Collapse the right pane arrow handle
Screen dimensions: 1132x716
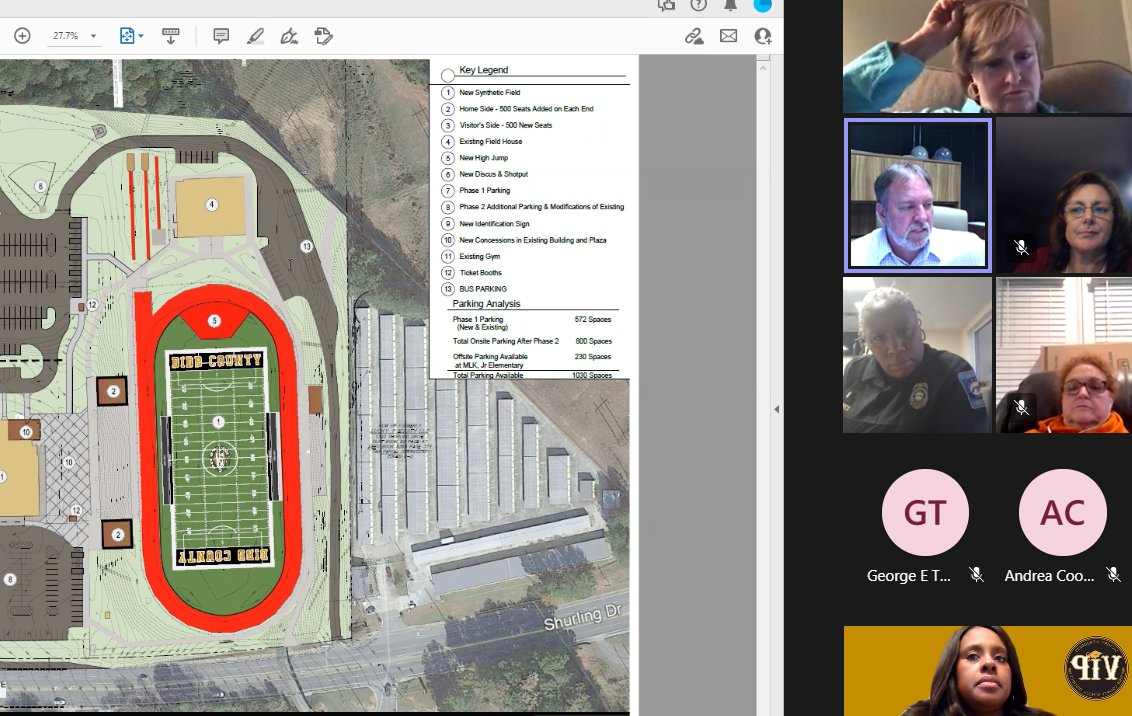coord(777,409)
